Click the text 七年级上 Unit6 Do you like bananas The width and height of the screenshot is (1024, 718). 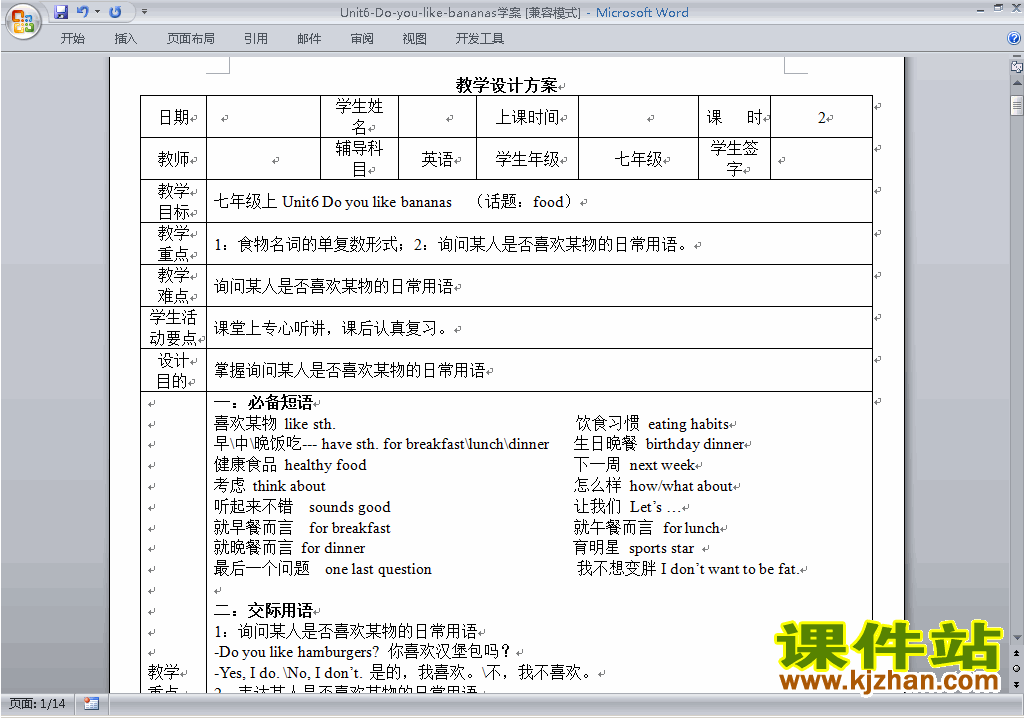tap(332, 202)
